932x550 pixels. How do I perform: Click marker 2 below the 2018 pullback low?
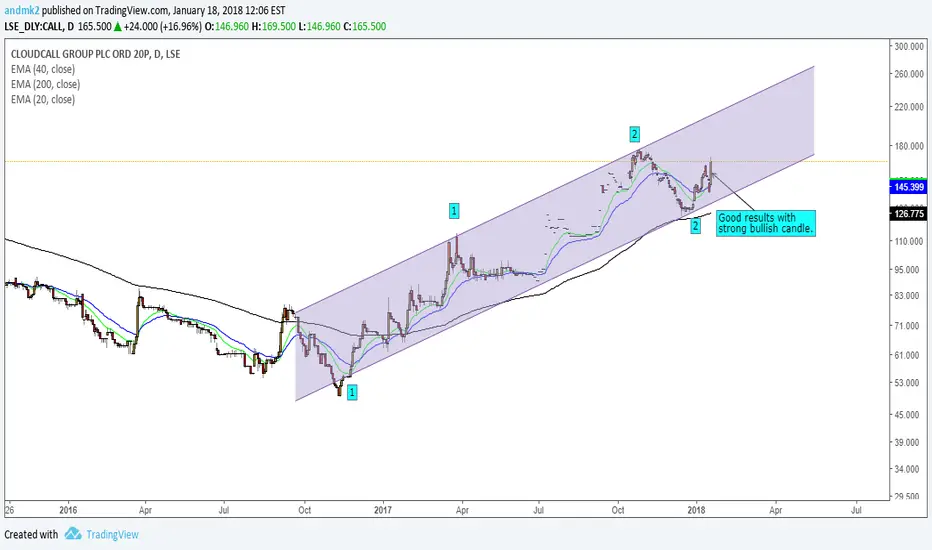pos(695,226)
